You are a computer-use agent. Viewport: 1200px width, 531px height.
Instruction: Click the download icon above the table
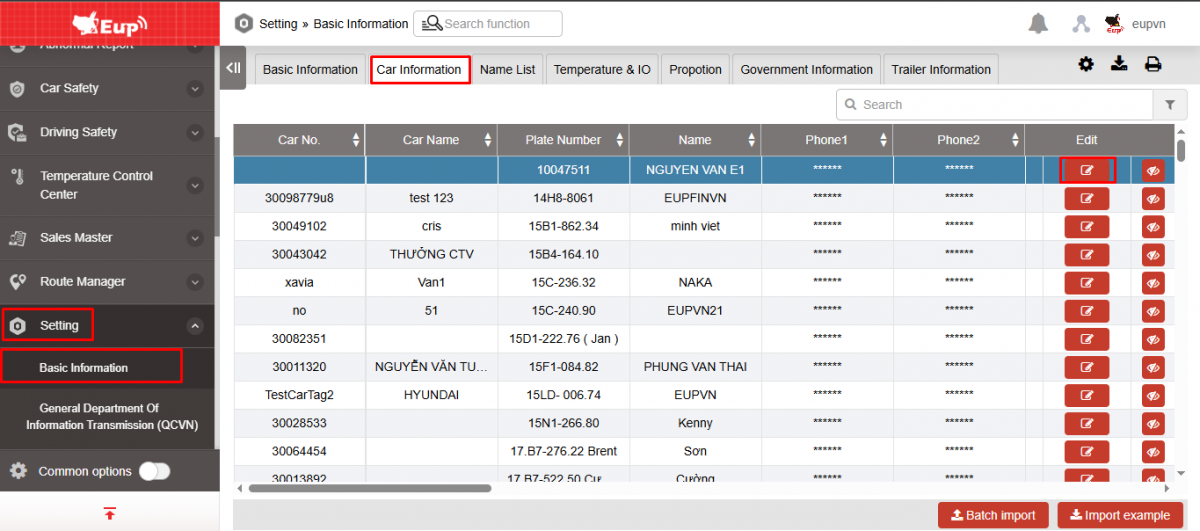point(1119,64)
